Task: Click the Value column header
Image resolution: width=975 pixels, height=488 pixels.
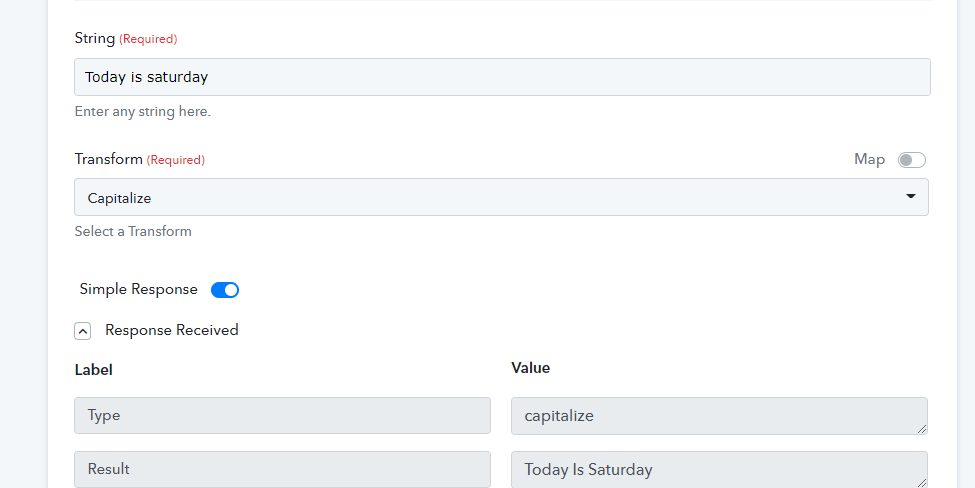Action: coord(530,368)
